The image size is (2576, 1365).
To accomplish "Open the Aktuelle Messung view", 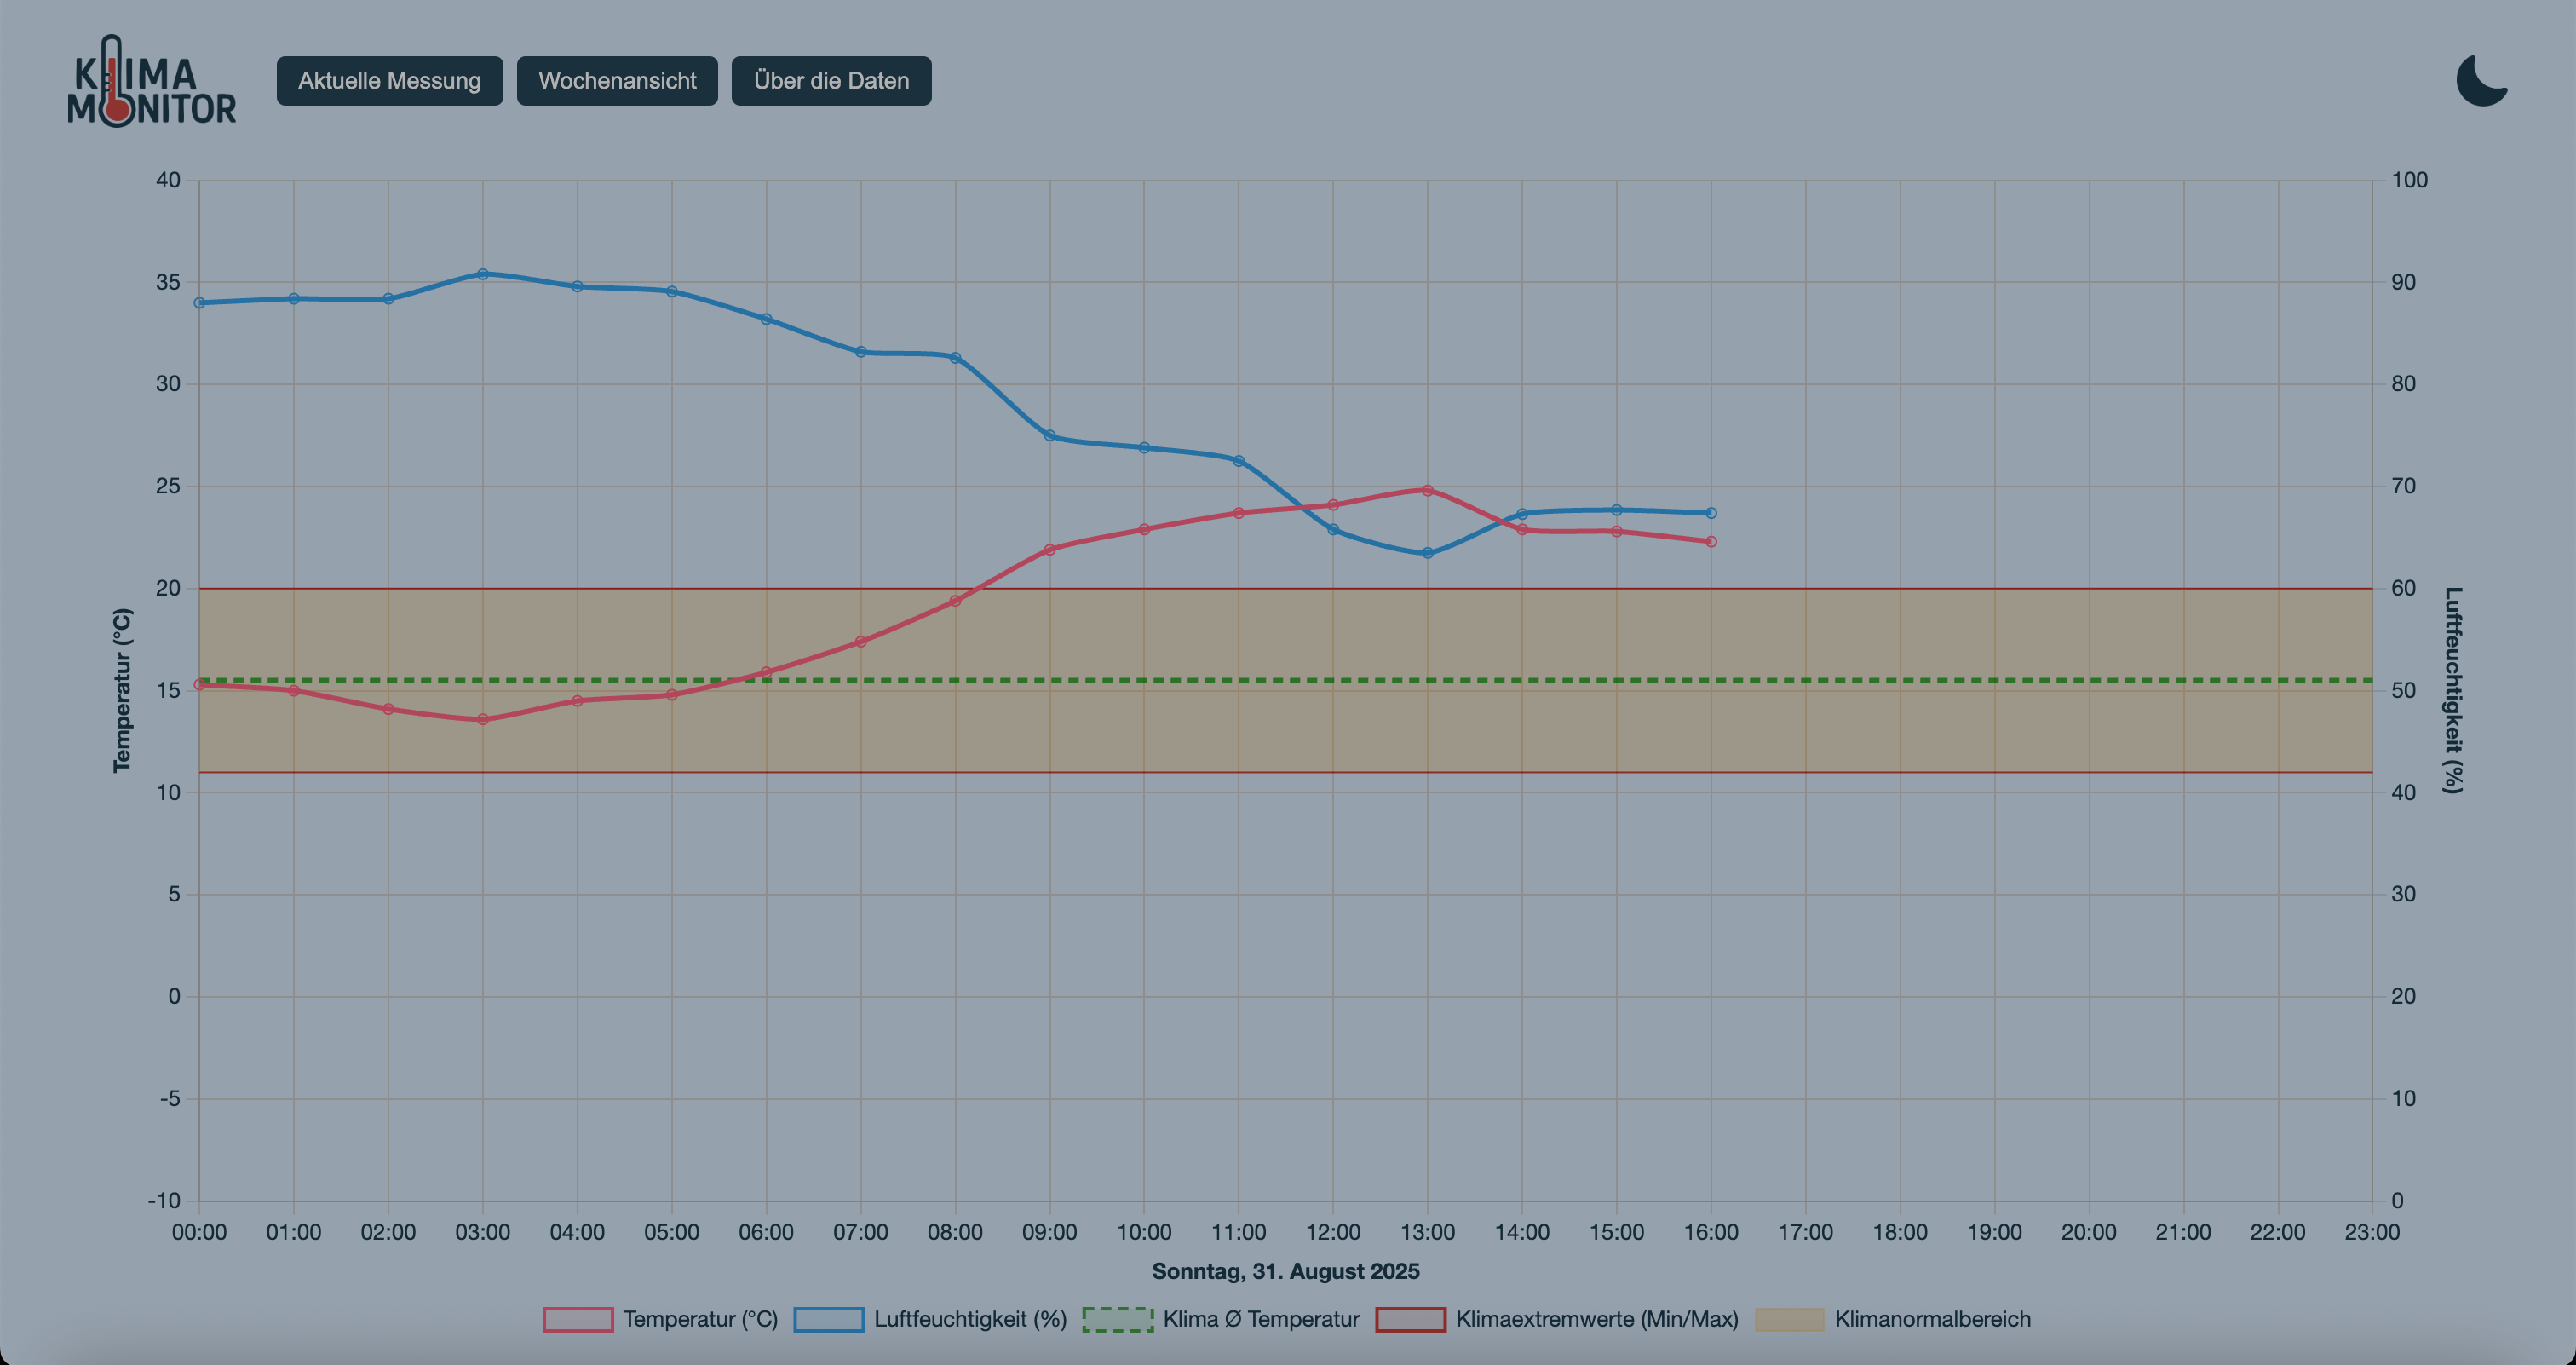I will coord(389,81).
